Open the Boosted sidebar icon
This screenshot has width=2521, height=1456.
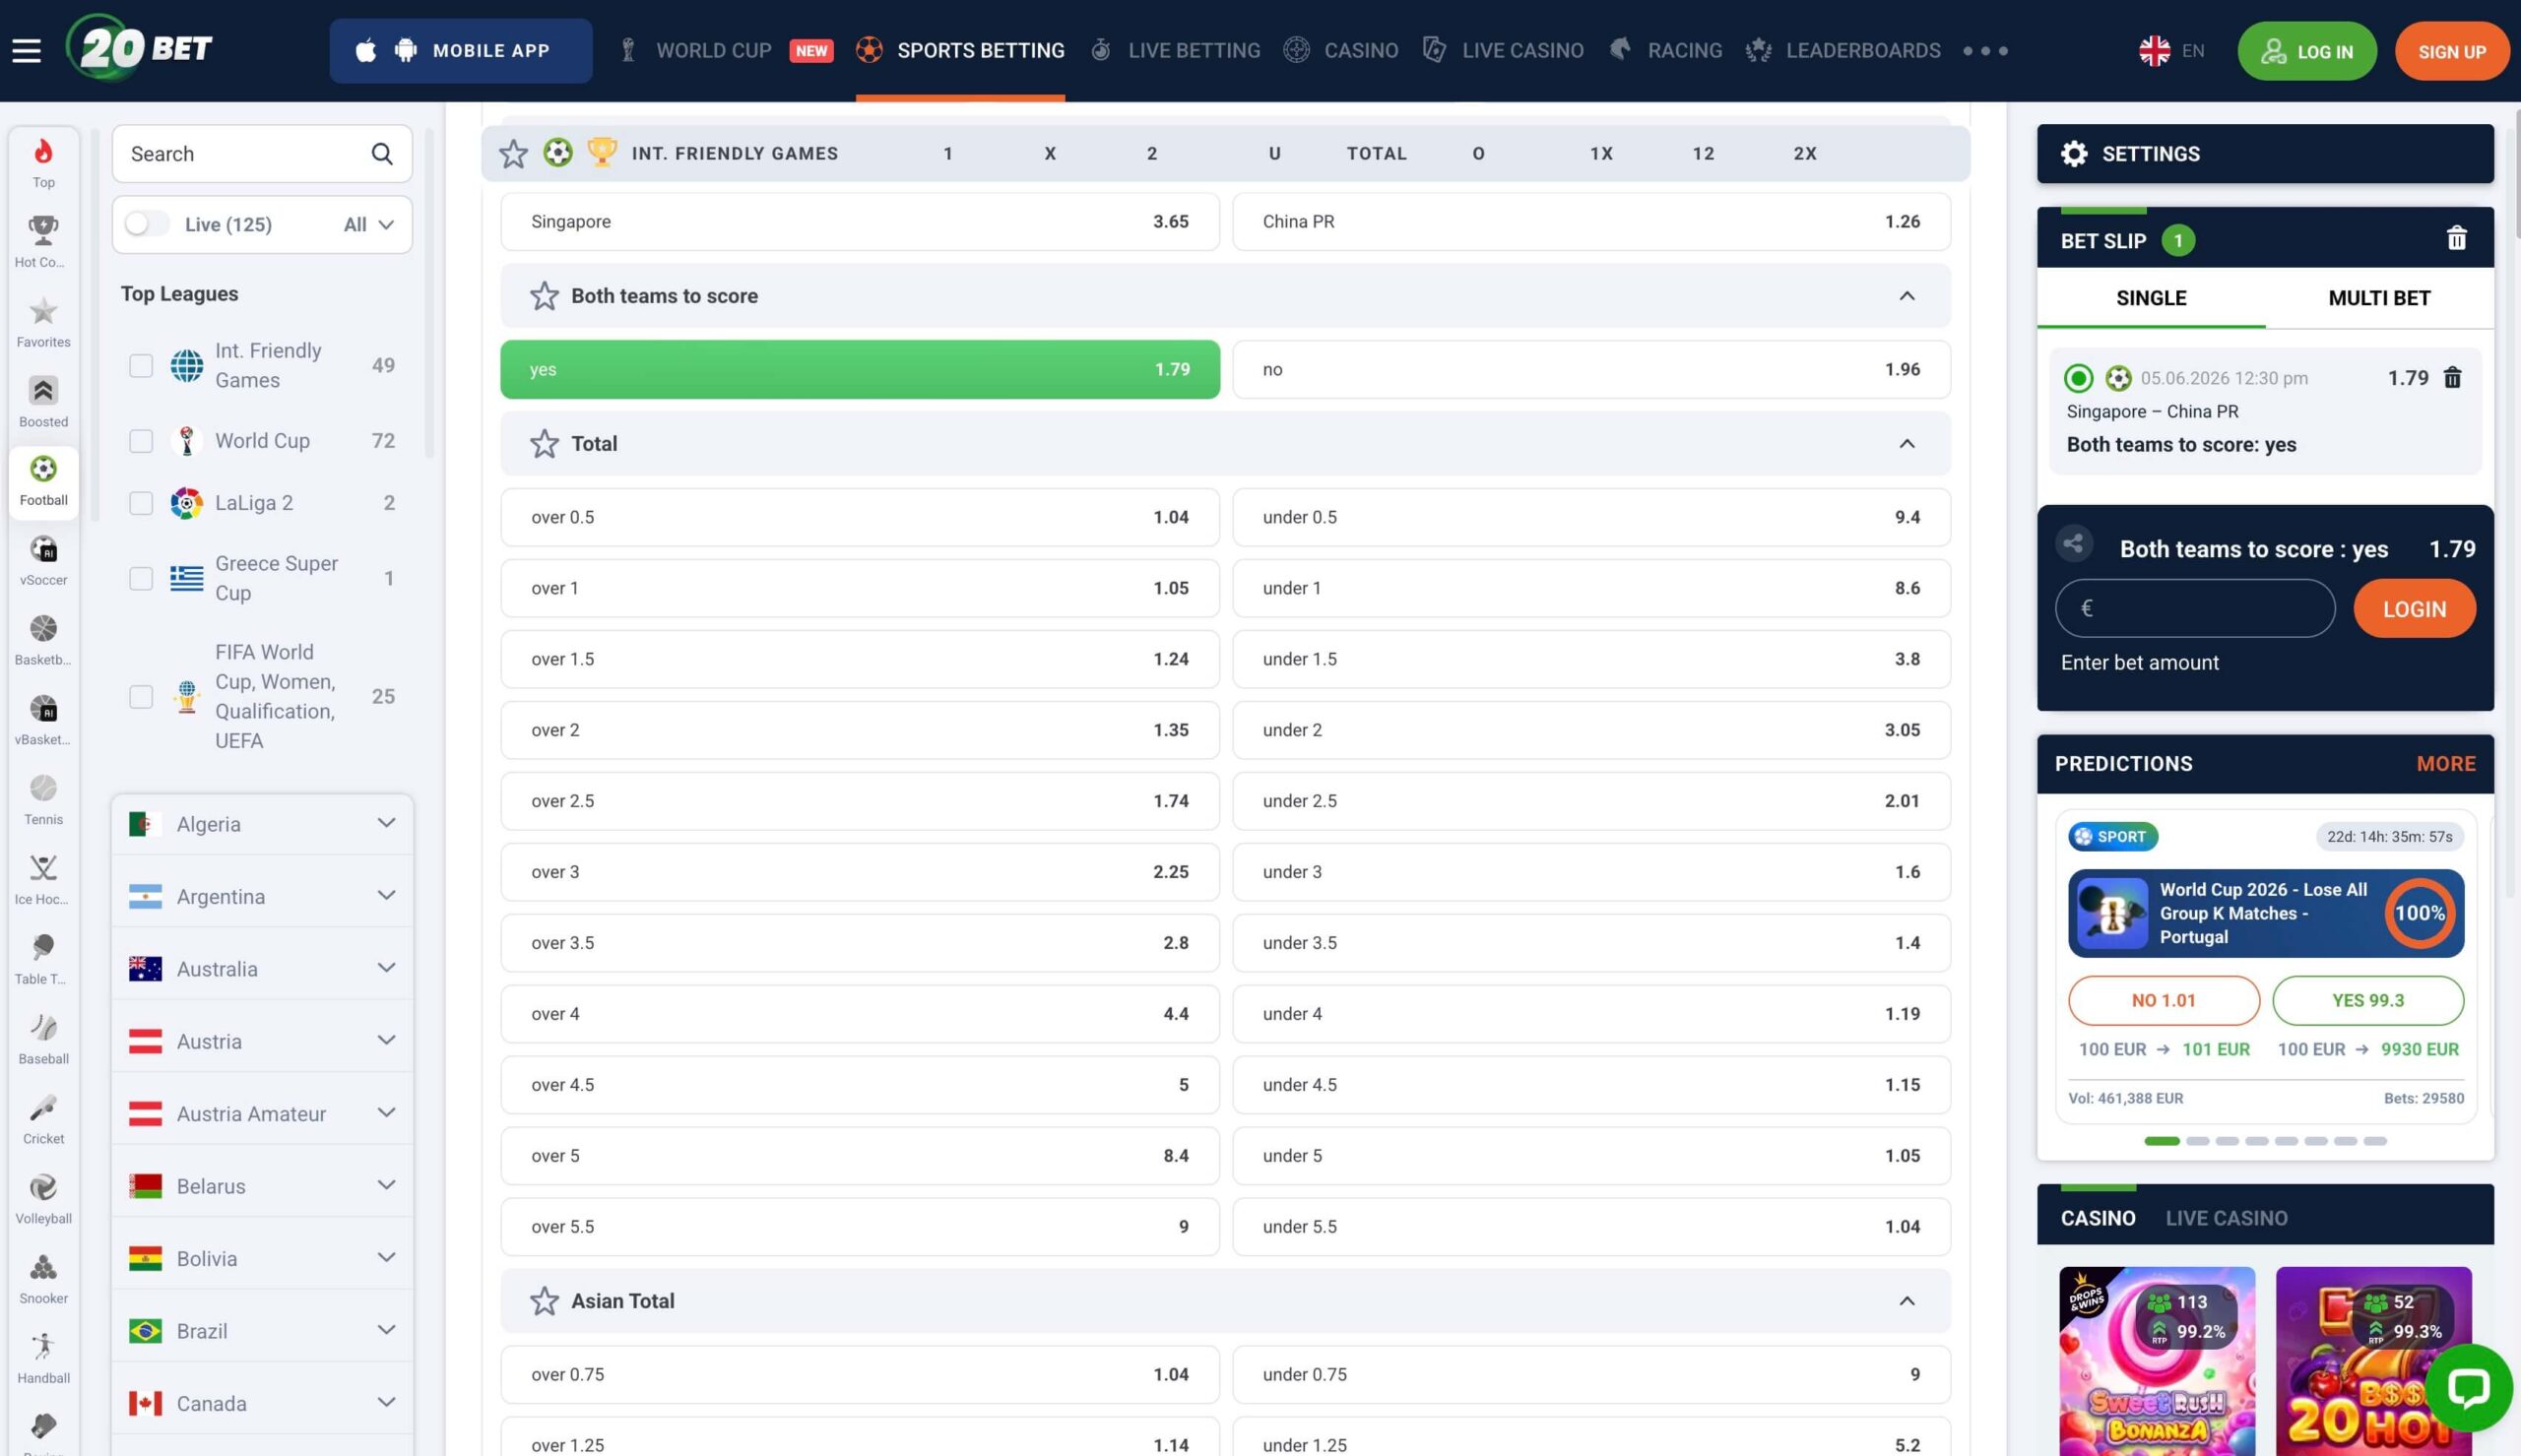click(43, 401)
